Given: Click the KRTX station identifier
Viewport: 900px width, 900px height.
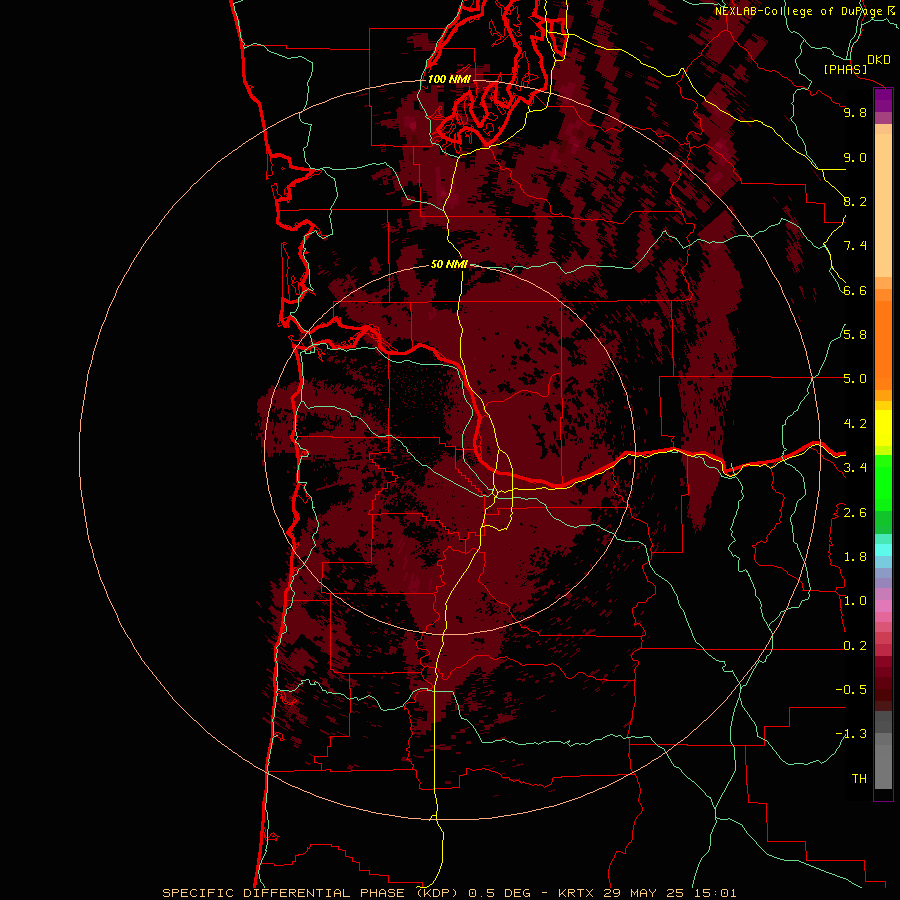Looking at the screenshot, I should (x=578, y=893).
